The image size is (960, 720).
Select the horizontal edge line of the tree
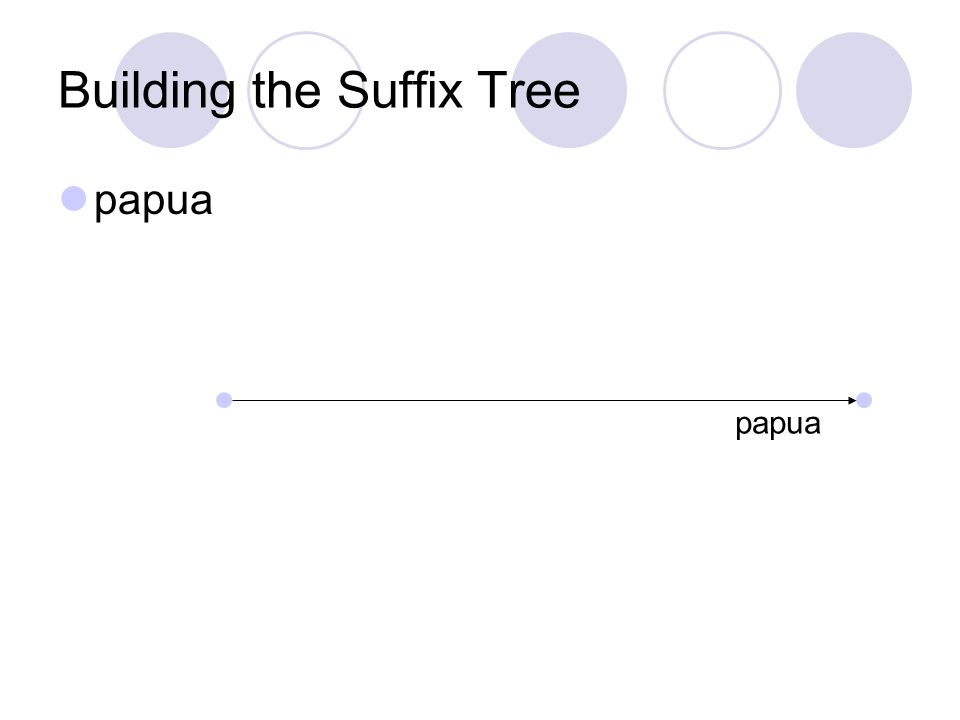(x=540, y=400)
